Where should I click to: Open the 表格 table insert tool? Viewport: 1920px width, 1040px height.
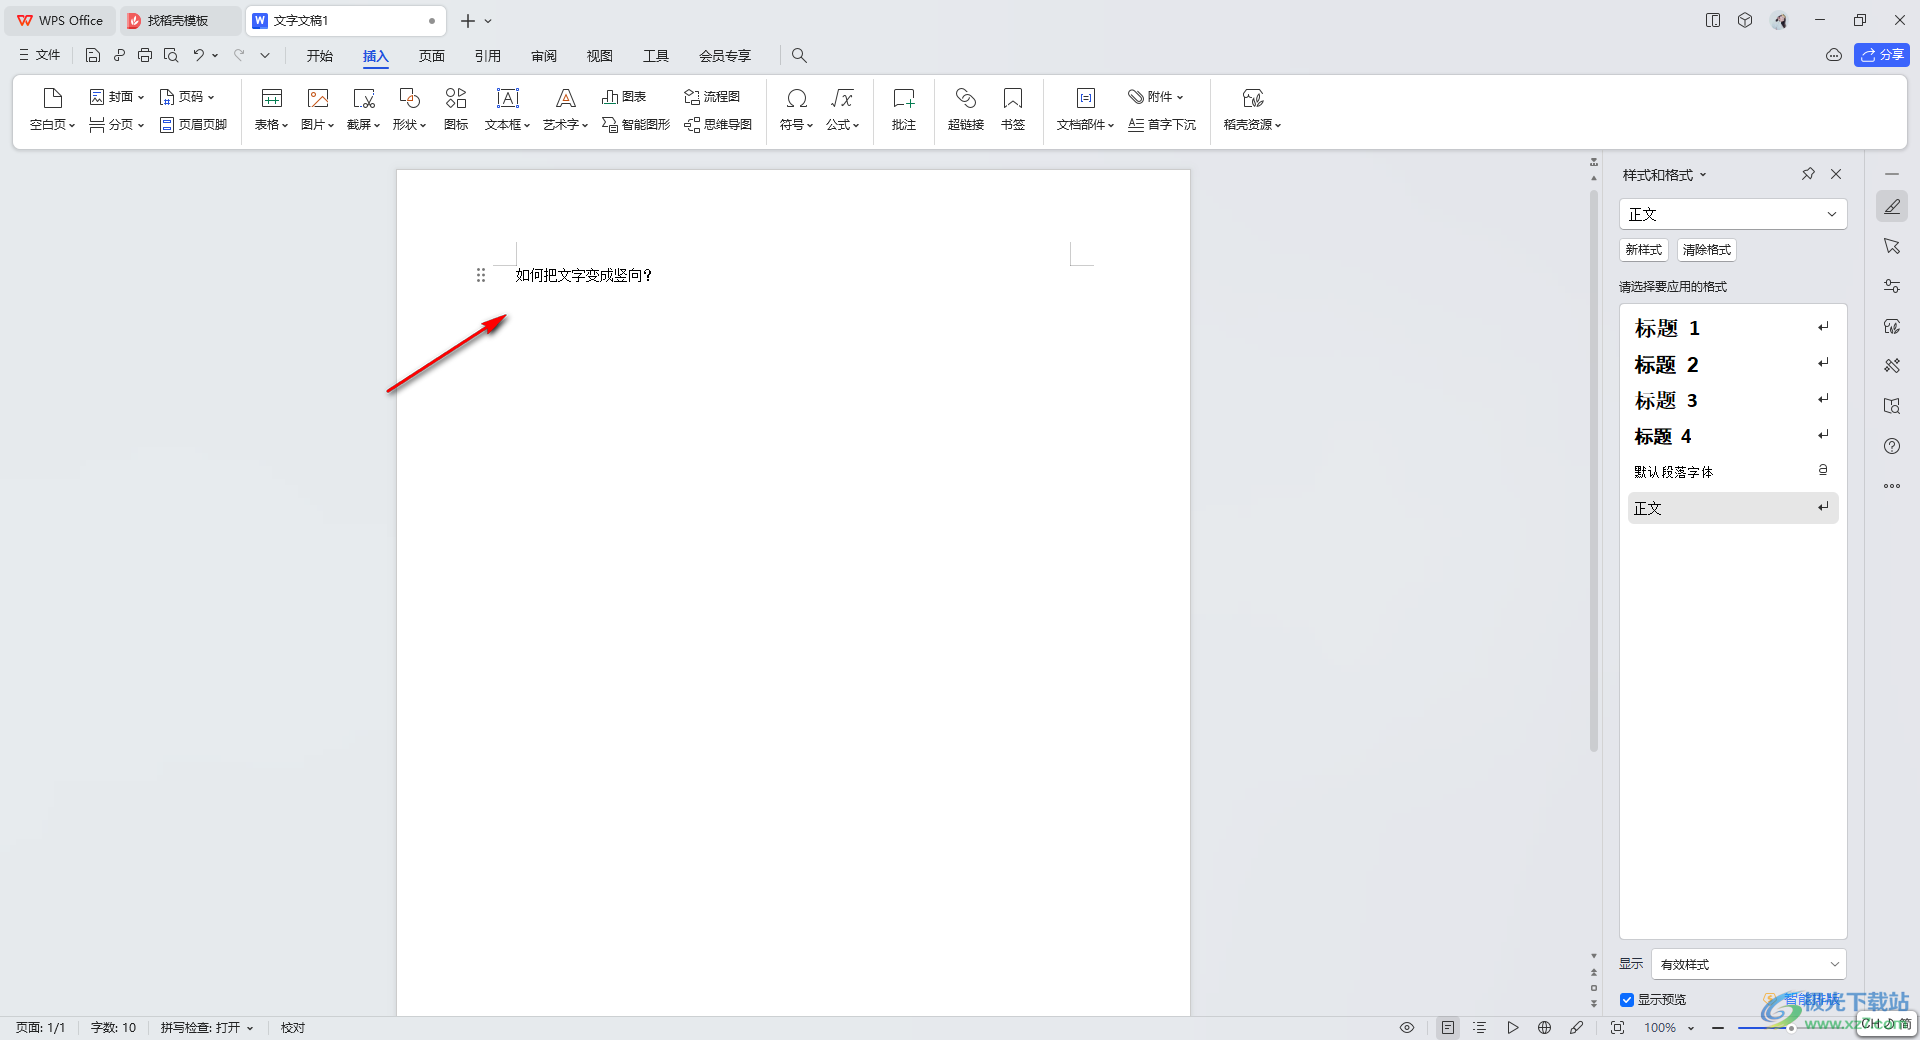[x=271, y=109]
